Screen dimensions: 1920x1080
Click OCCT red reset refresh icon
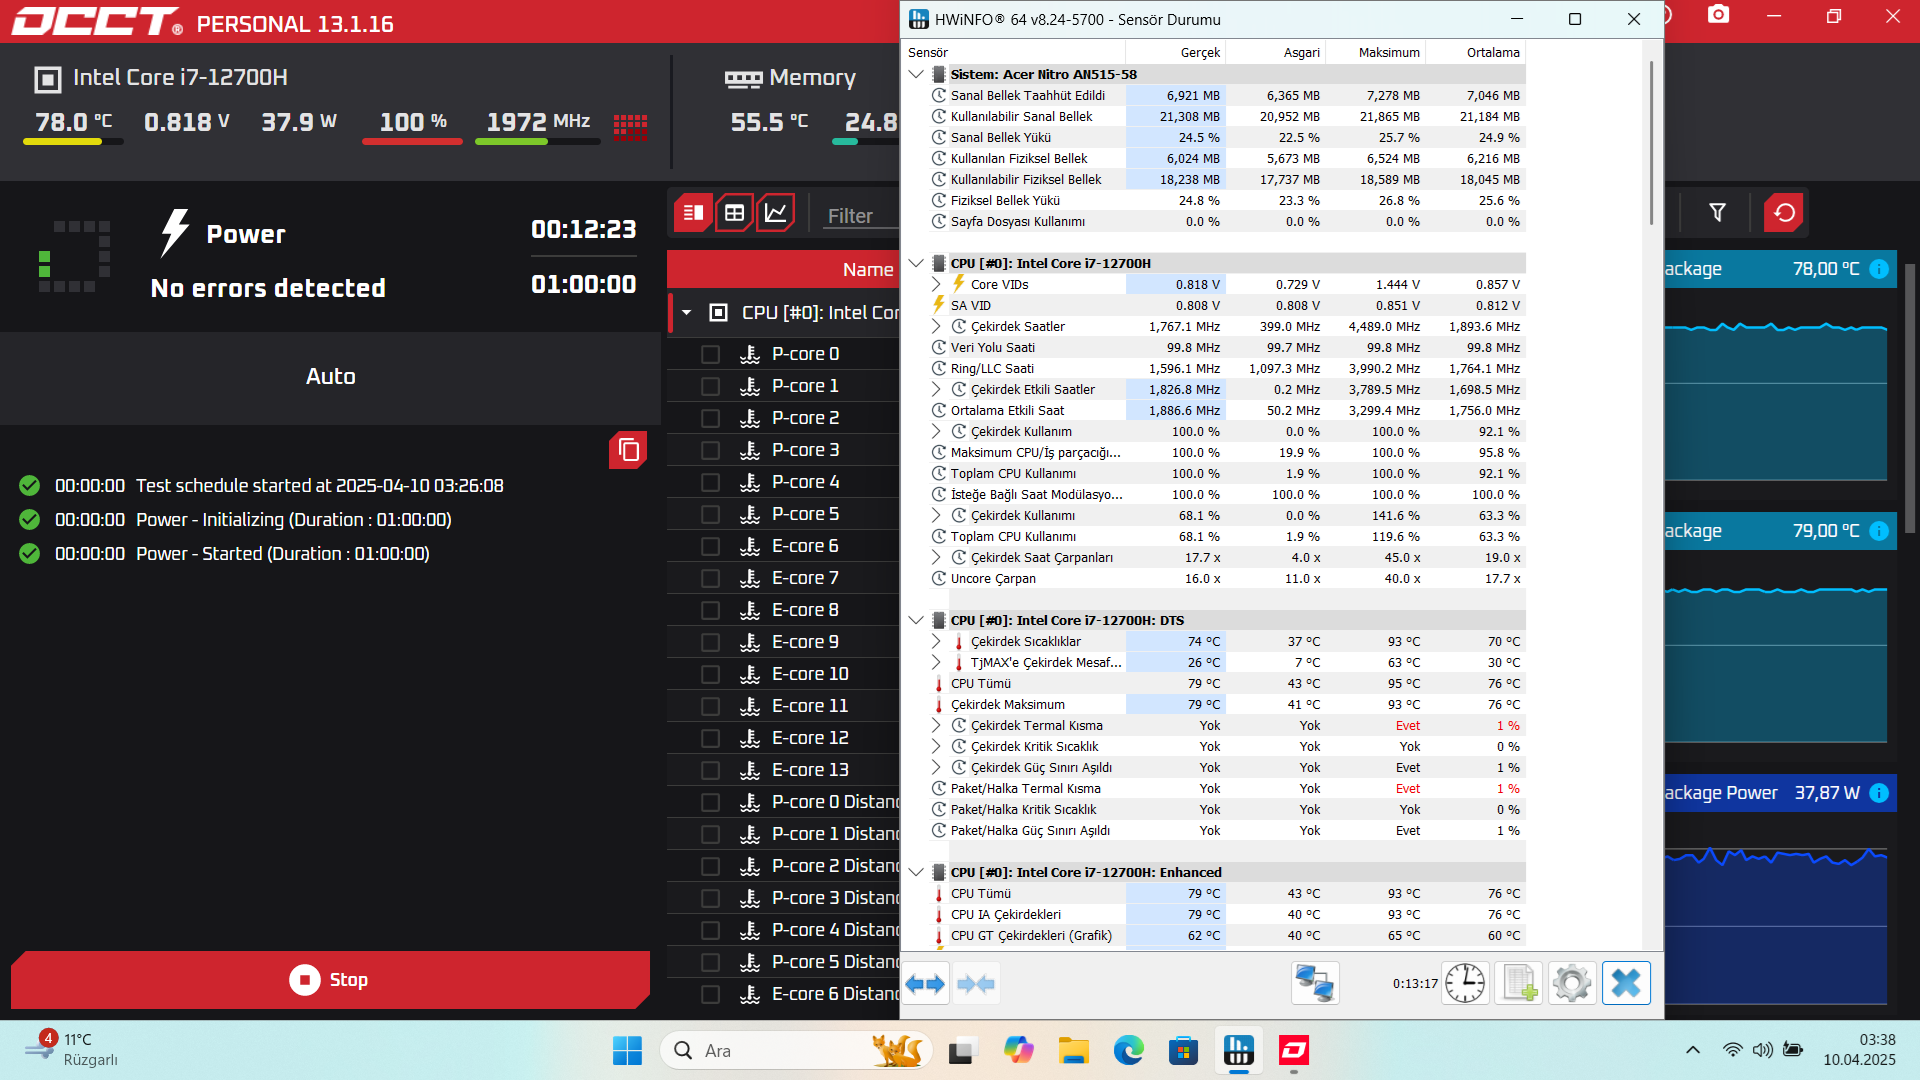pyautogui.click(x=1783, y=213)
